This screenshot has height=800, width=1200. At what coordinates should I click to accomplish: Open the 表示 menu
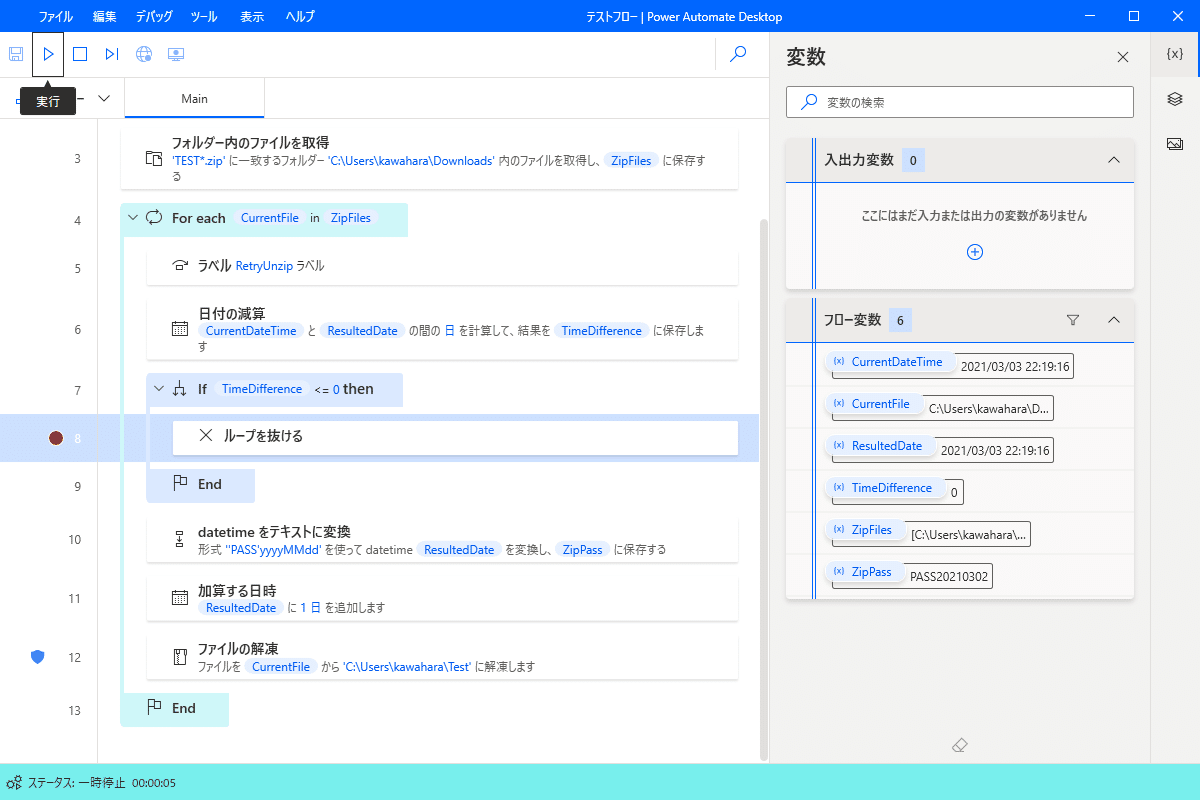click(252, 16)
